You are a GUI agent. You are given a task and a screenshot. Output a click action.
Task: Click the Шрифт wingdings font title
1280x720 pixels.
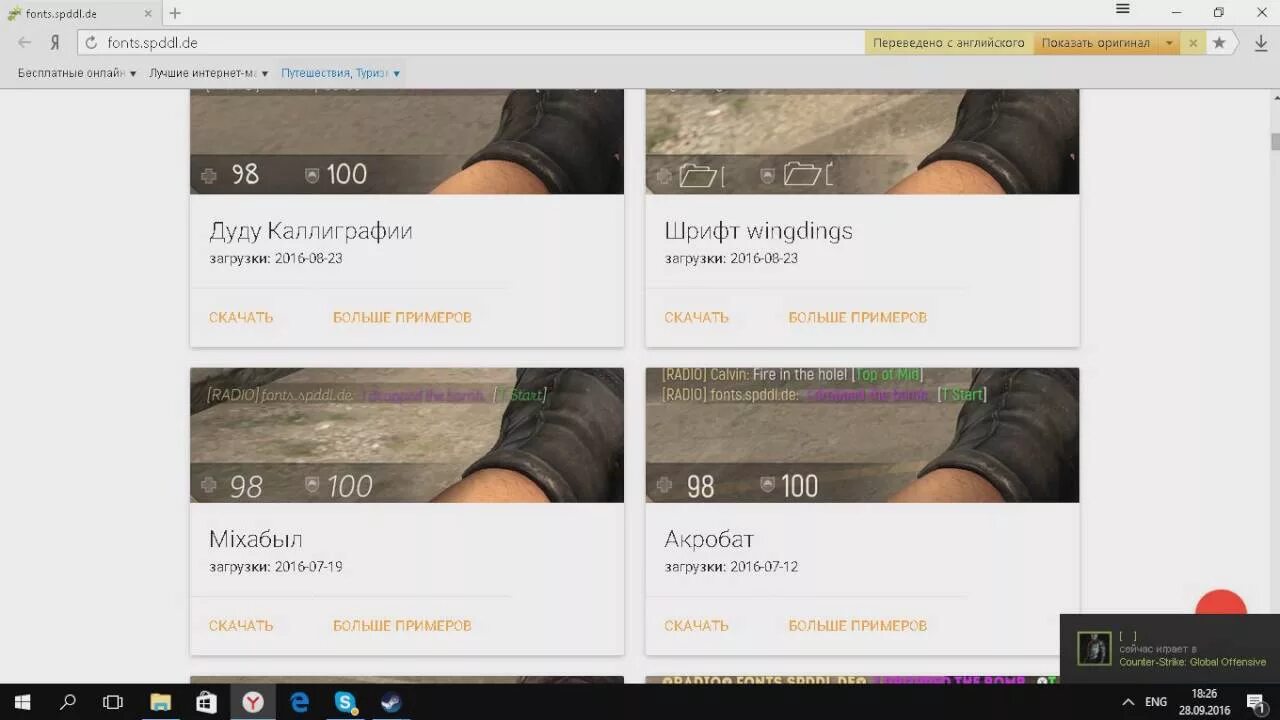(x=758, y=231)
